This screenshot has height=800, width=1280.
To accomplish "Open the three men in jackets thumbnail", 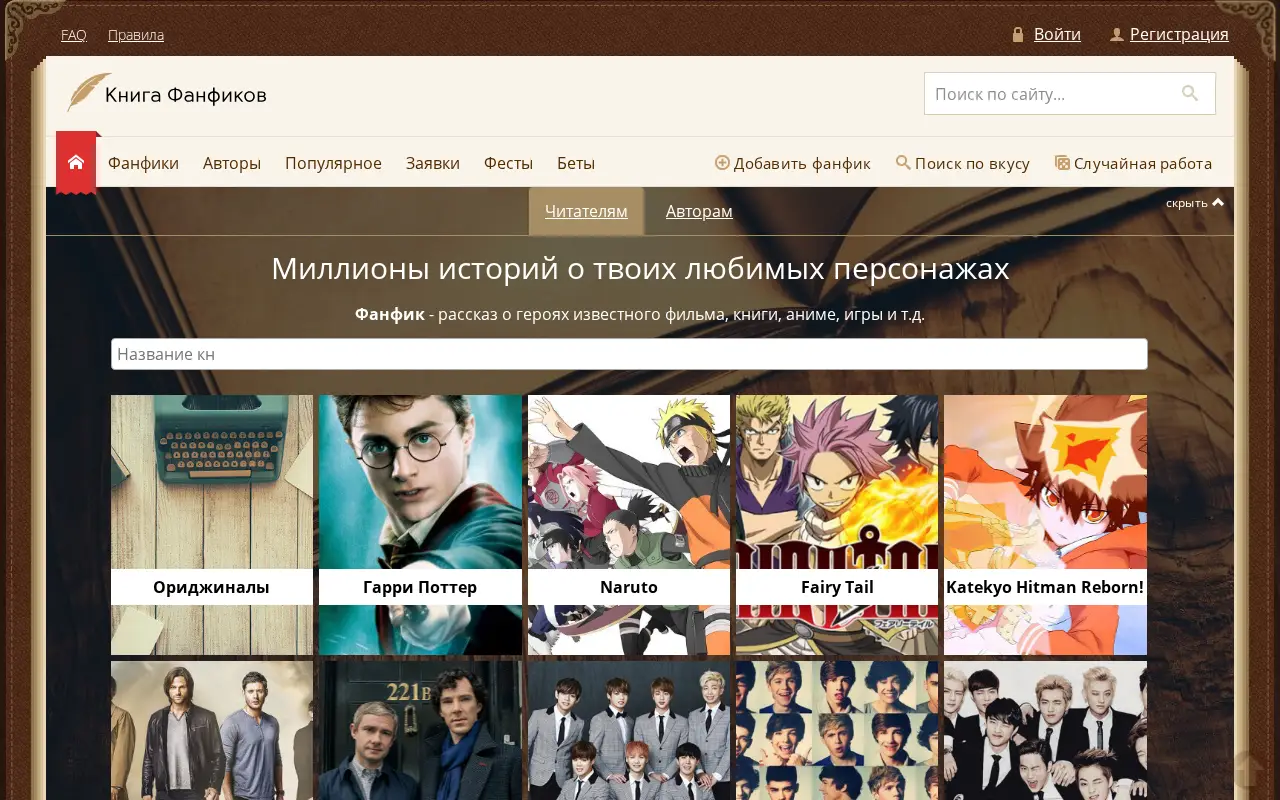I will (212, 730).
